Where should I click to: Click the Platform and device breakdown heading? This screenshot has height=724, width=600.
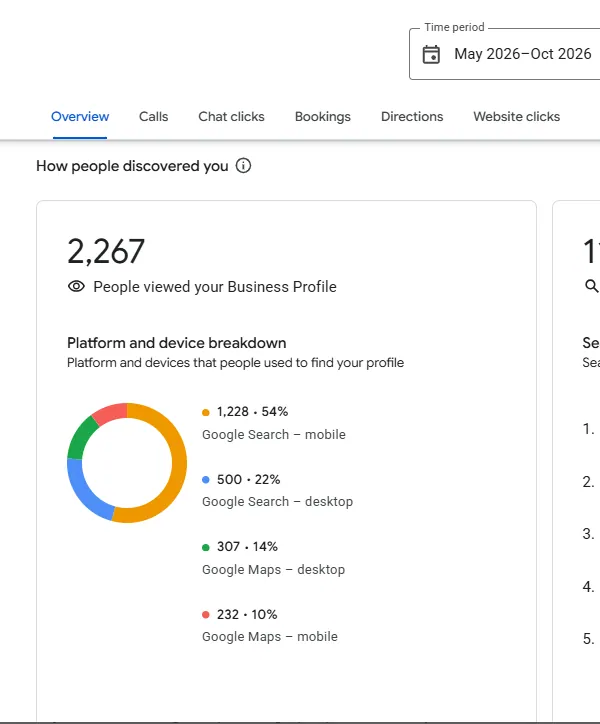pos(176,343)
